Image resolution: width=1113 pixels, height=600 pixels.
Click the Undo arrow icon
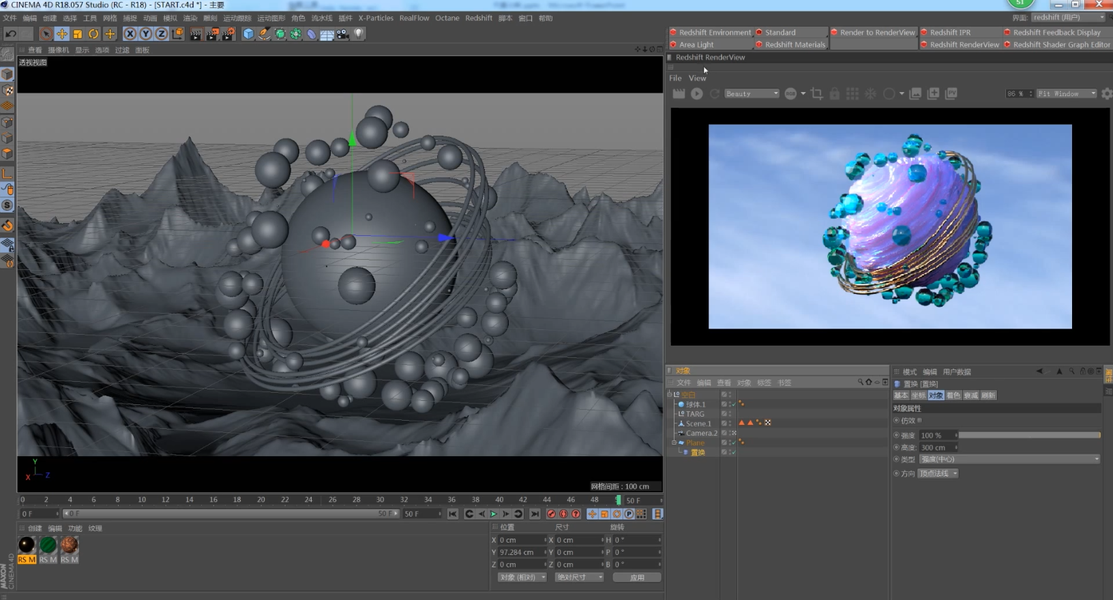pos(11,33)
